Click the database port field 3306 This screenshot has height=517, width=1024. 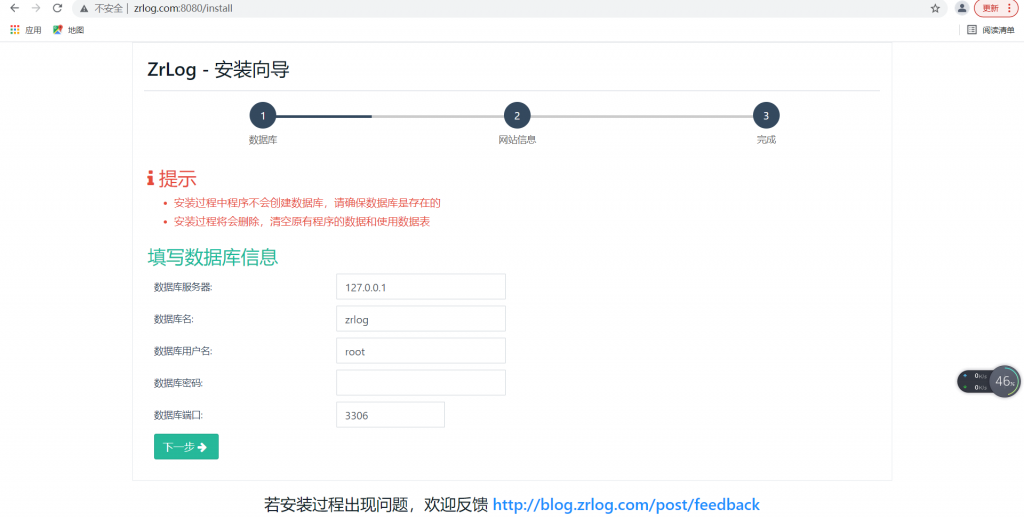[391, 415]
